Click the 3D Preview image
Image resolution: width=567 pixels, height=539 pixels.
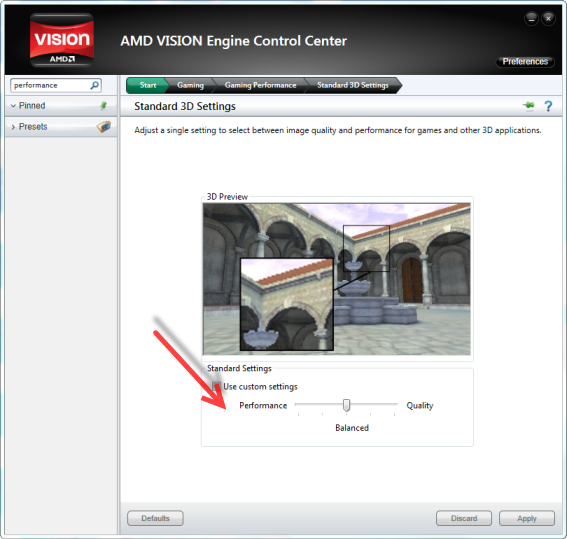click(337, 279)
